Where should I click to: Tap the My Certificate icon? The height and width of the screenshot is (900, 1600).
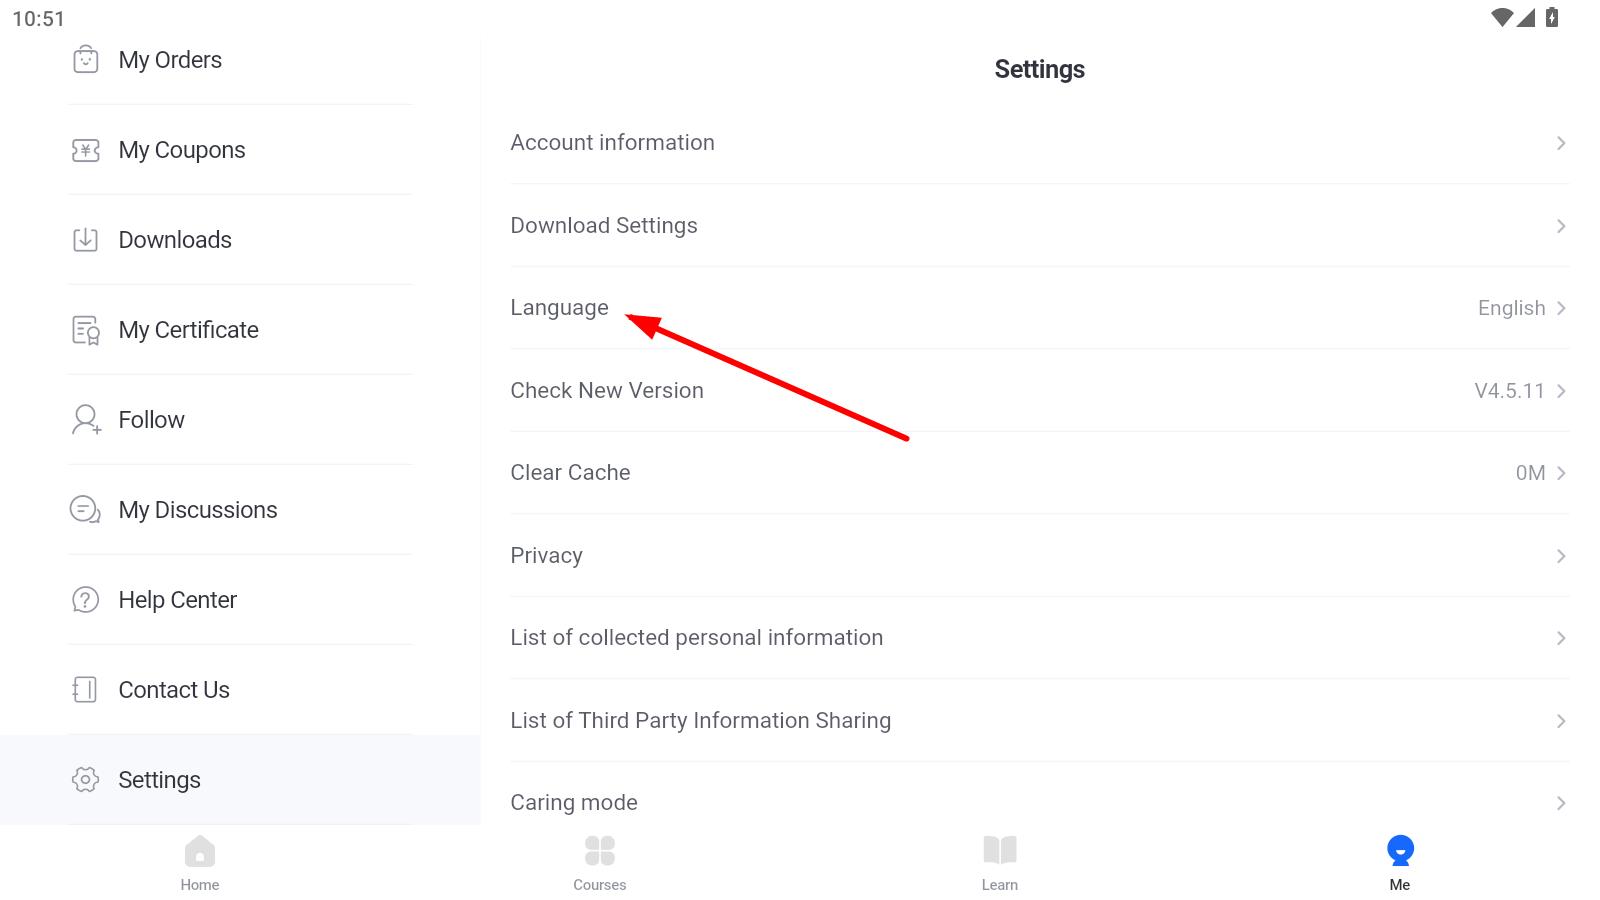86,330
